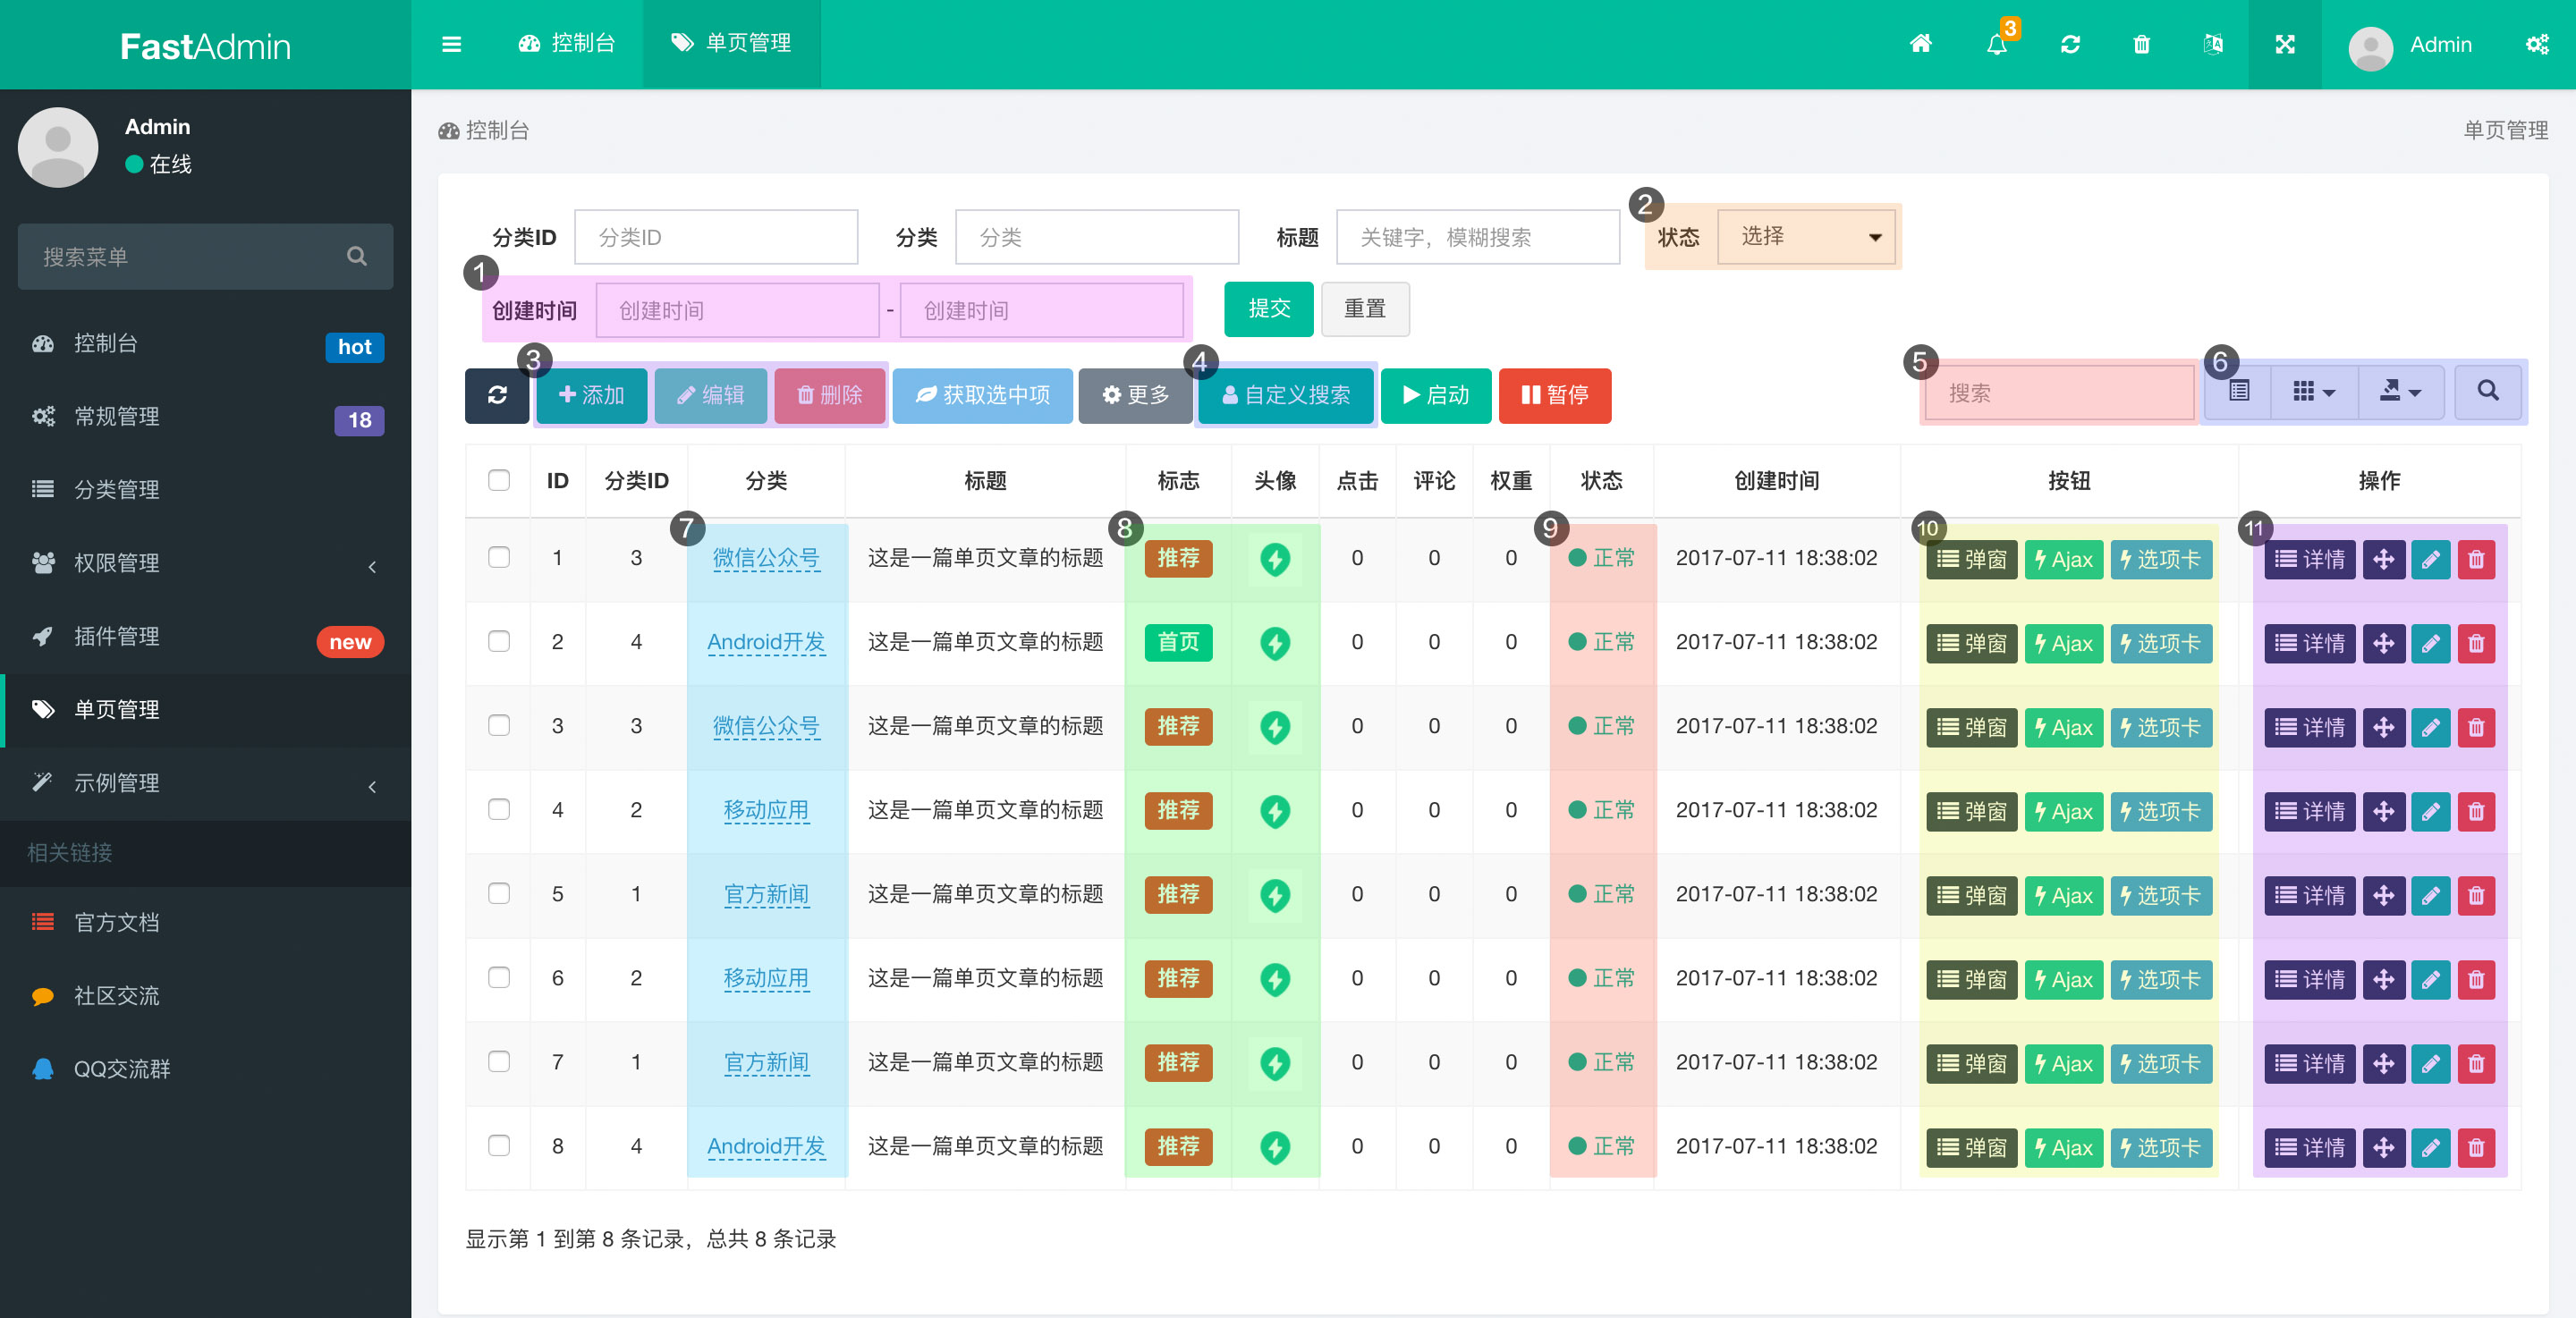The height and width of the screenshot is (1318, 2576).
Task: Click the red delete icon in row 2
Action: tap(2476, 643)
